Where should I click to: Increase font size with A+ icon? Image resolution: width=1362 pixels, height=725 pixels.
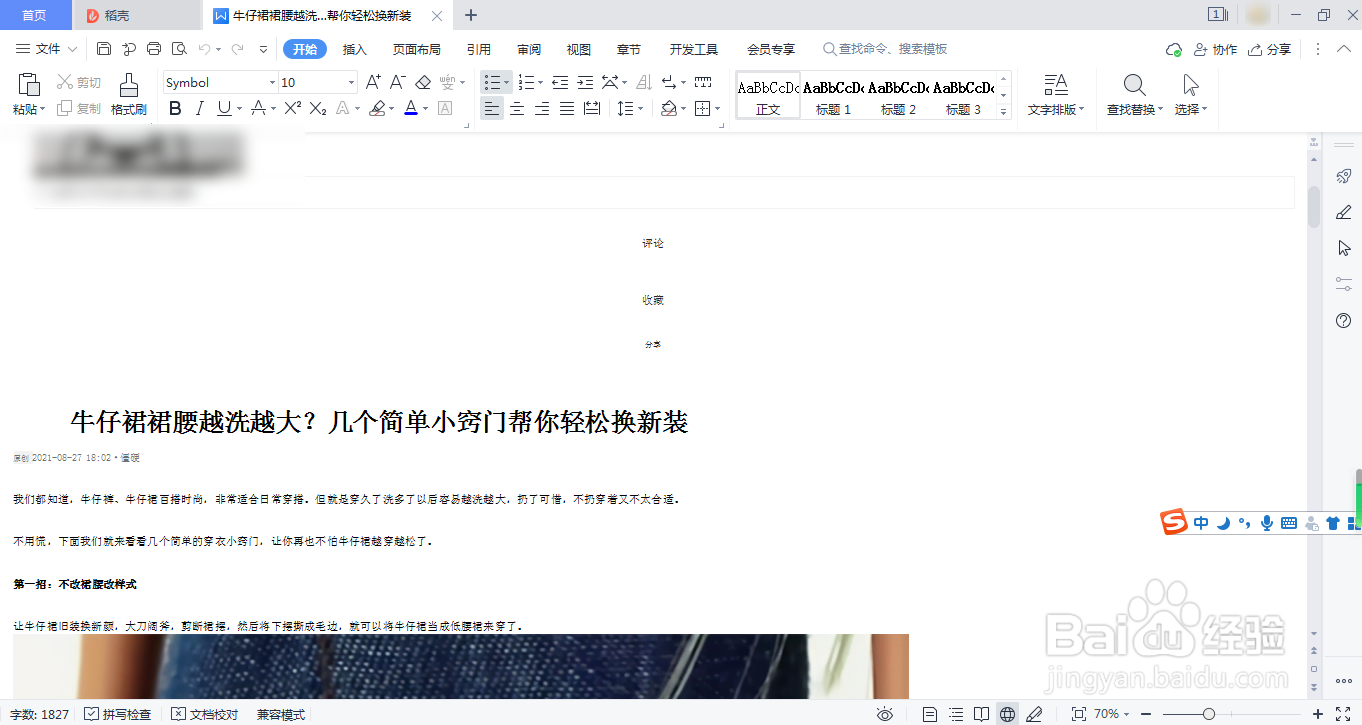tap(373, 82)
